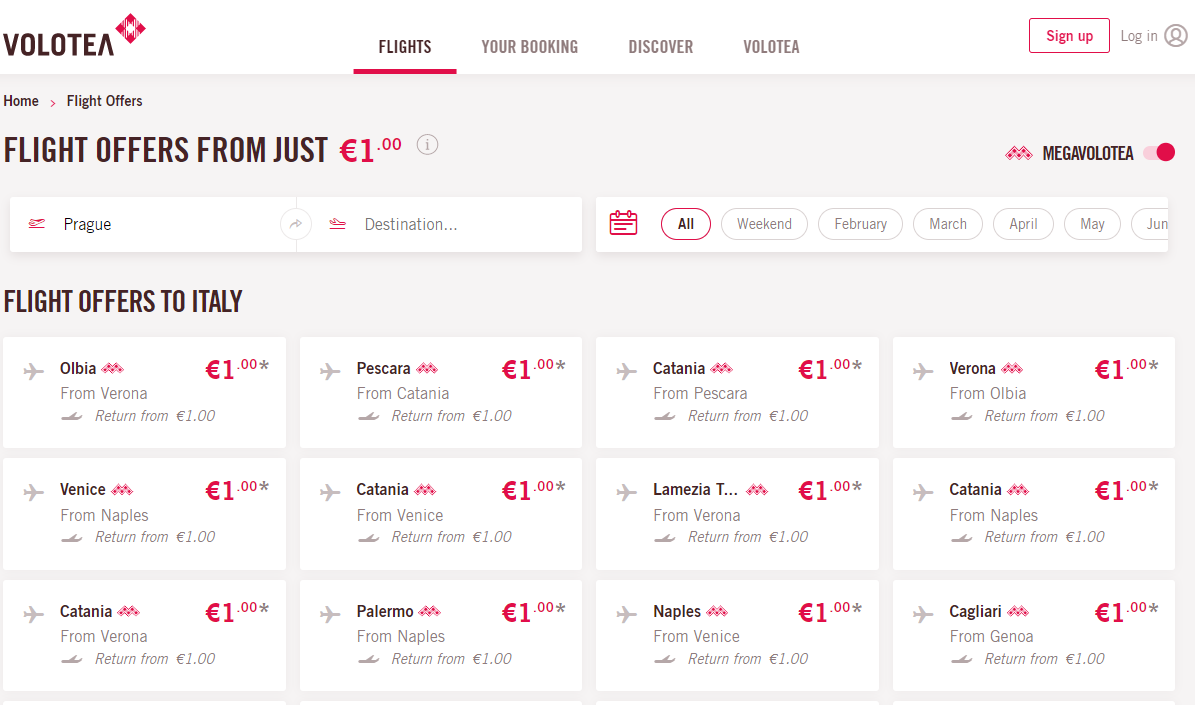Open the Flights tab
1195x705 pixels.
pyautogui.click(x=405, y=47)
